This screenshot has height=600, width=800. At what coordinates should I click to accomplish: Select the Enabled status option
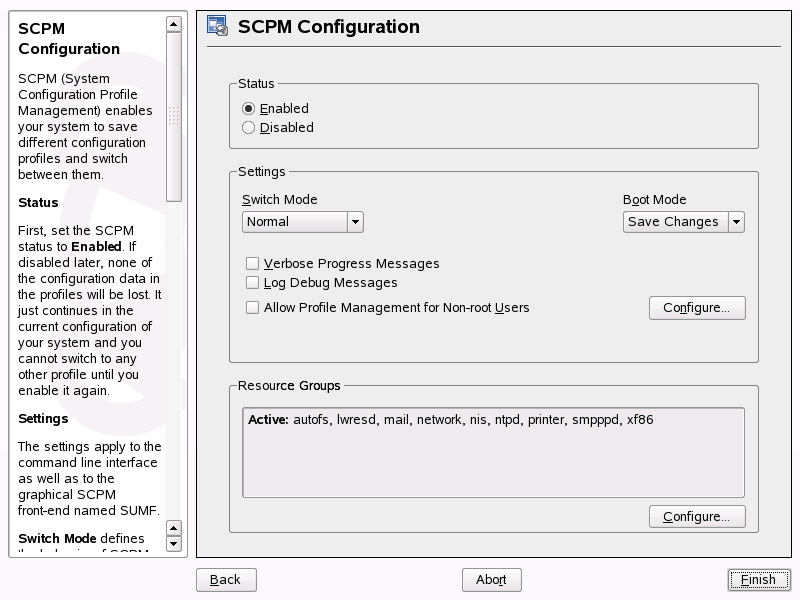[249, 108]
